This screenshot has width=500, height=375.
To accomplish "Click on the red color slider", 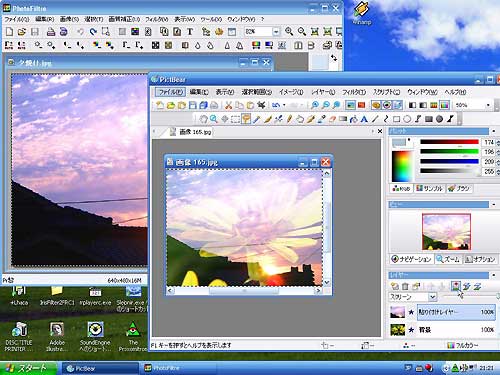I will pyautogui.click(x=449, y=142).
